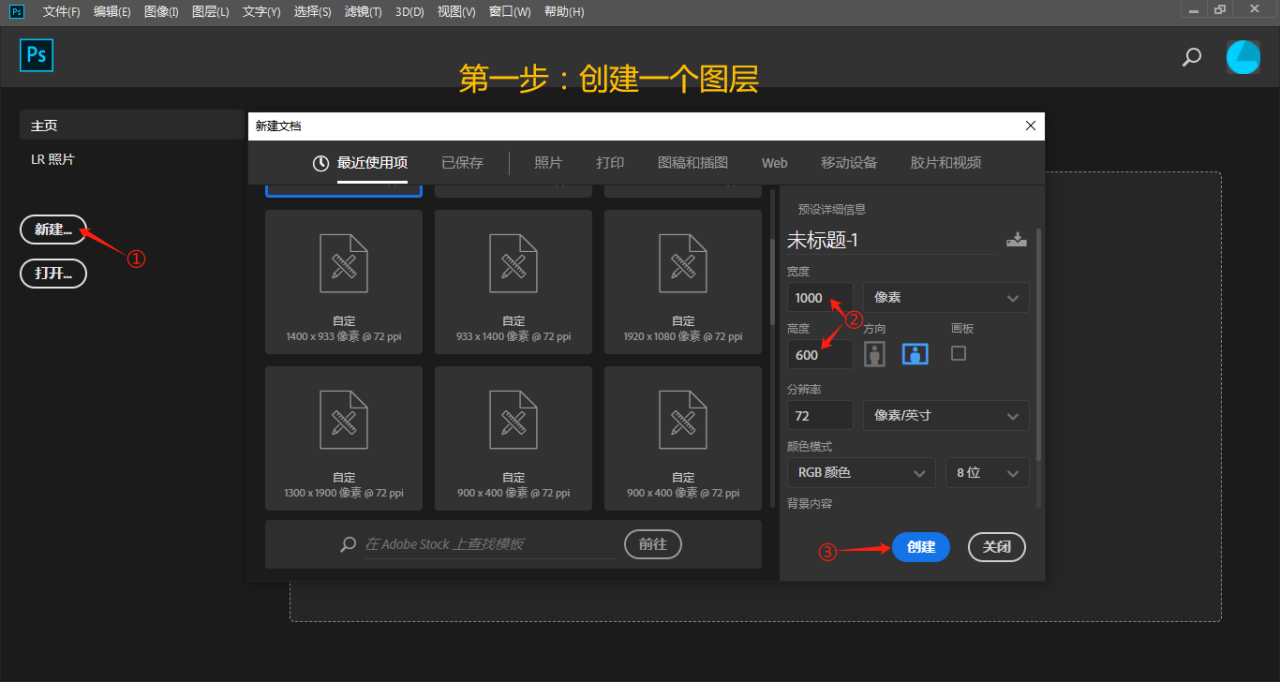The height and width of the screenshot is (682, 1280).
Task: Close the Photoshop application window
Action: (1254, 10)
